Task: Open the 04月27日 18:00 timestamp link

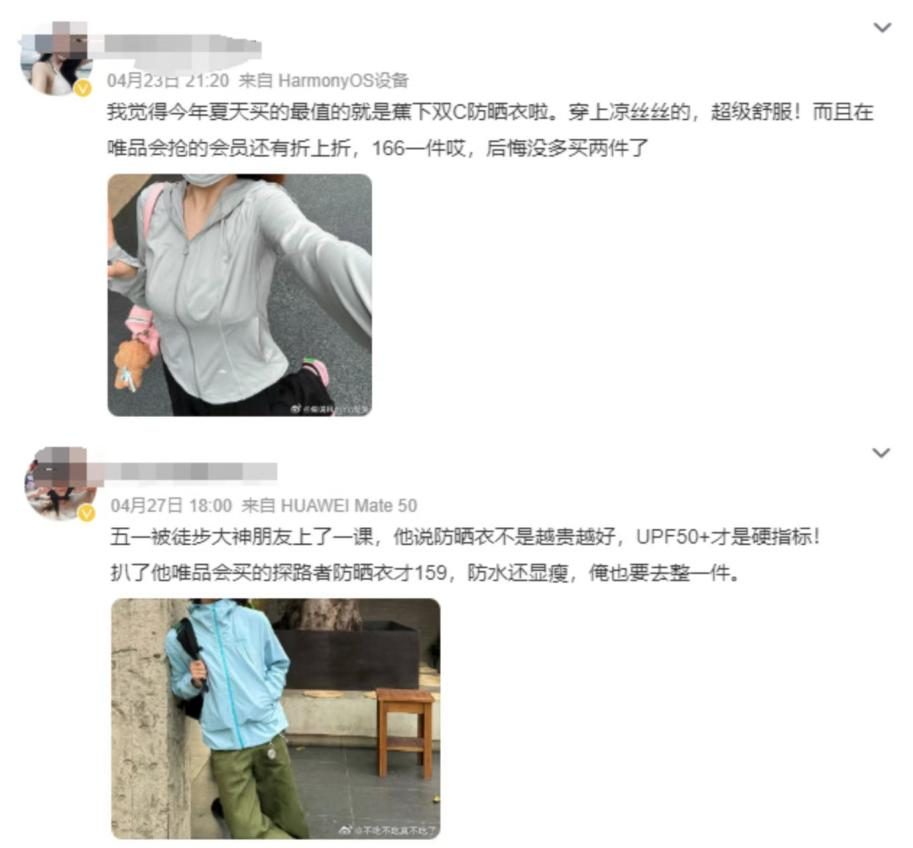Action: point(171,506)
